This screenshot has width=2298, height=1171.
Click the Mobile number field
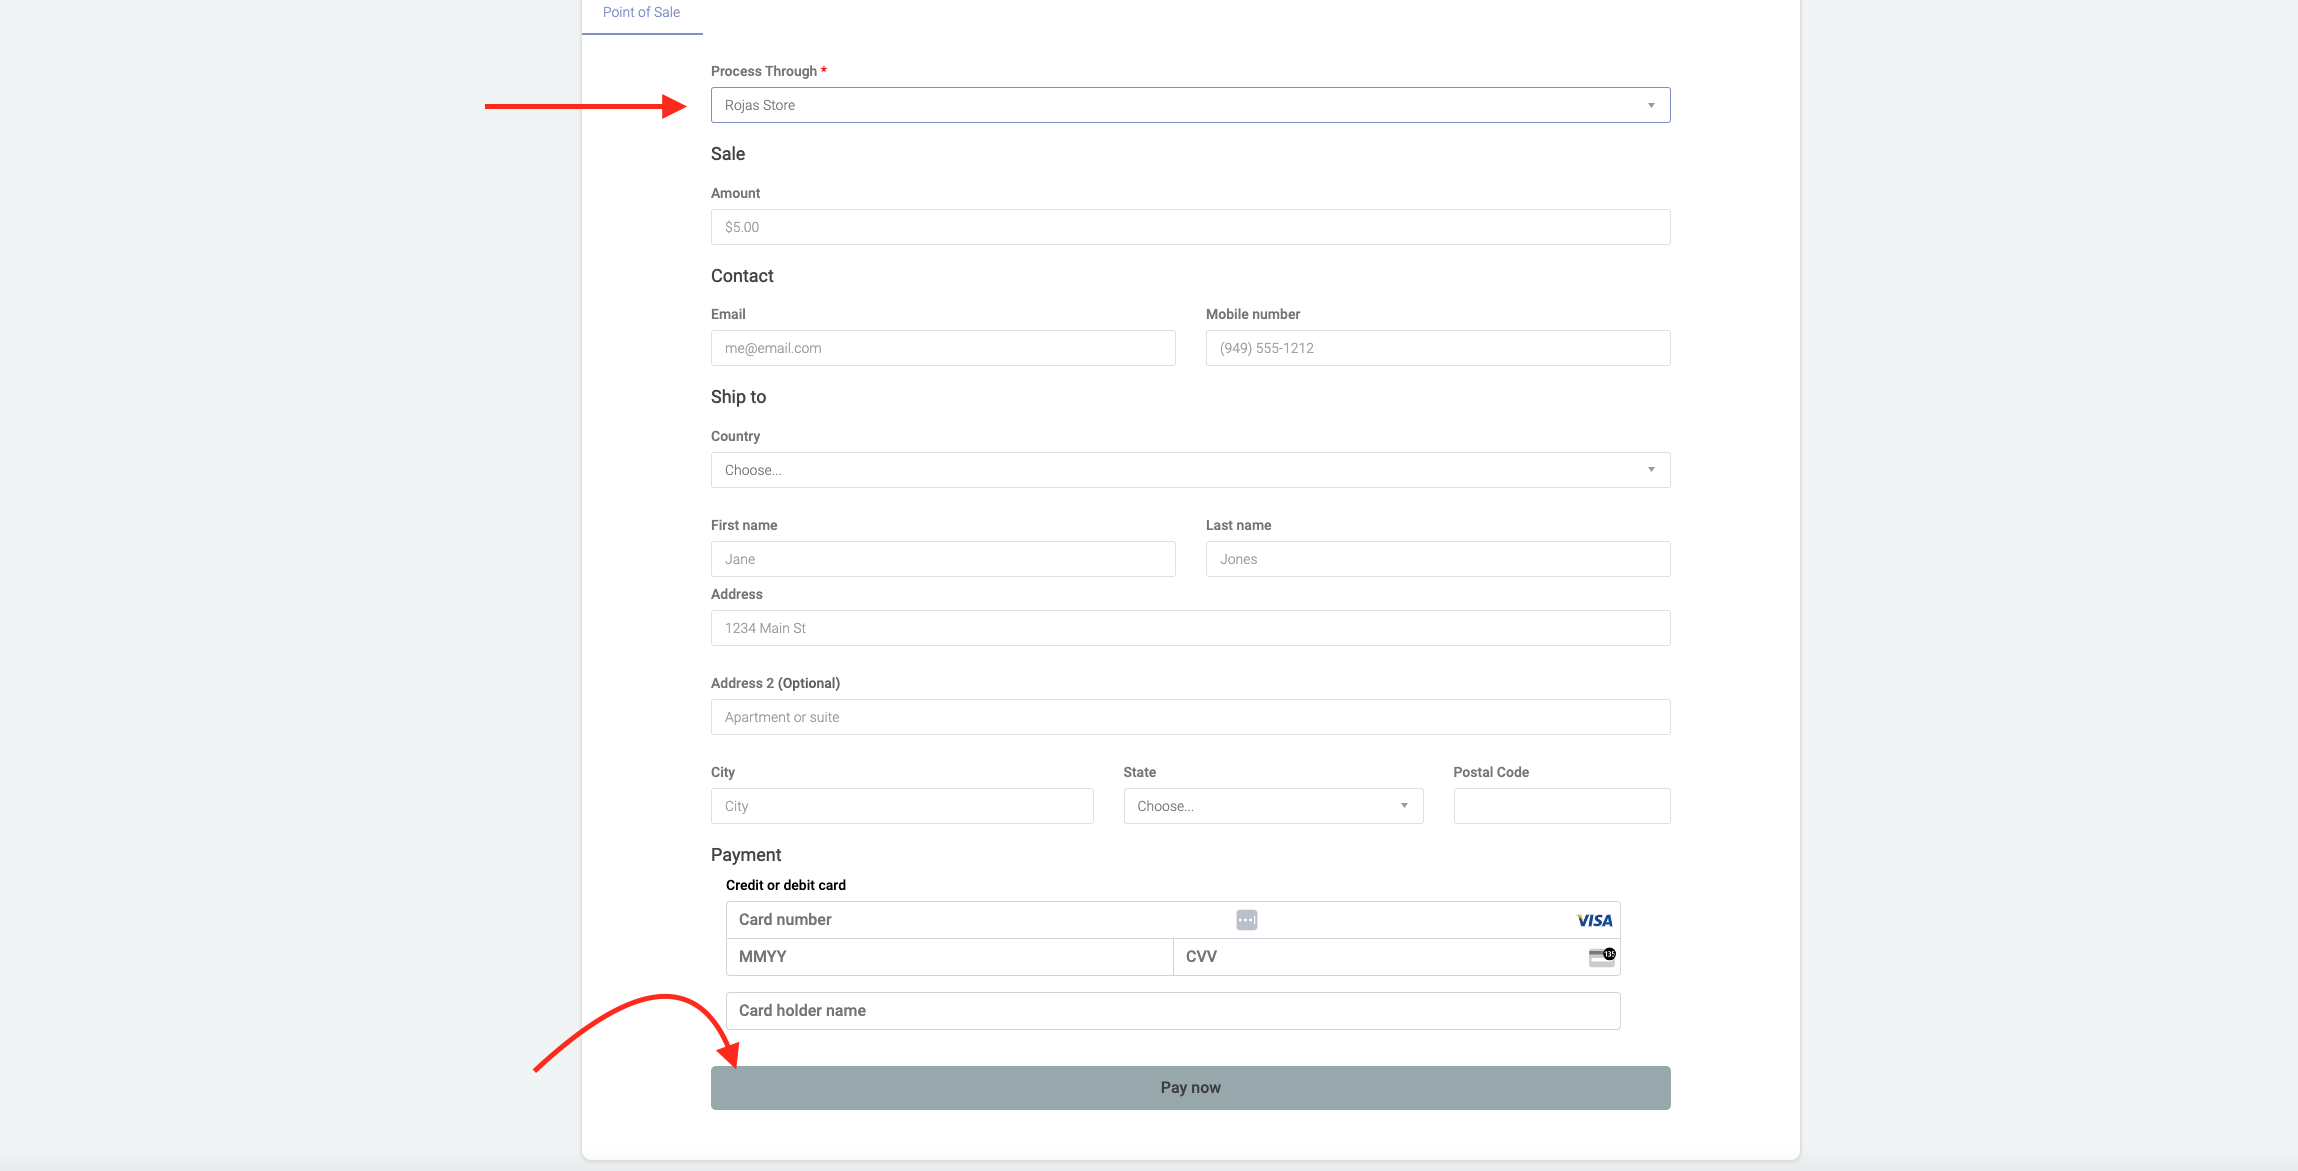(1437, 348)
